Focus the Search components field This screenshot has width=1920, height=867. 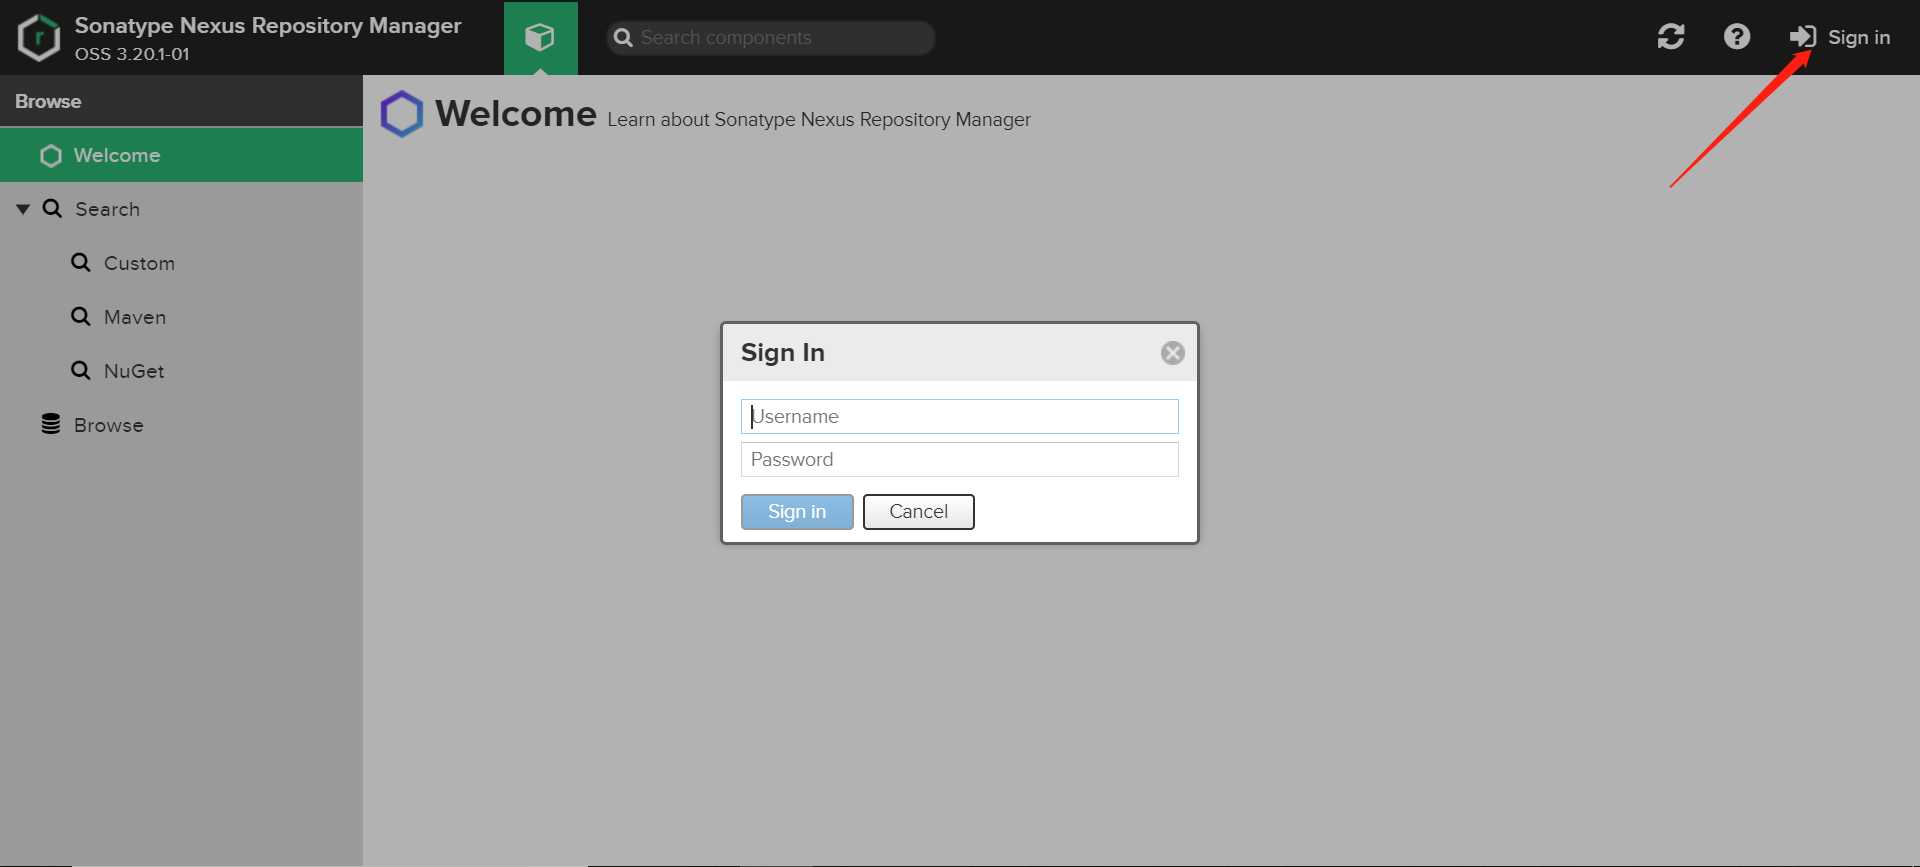pos(771,38)
